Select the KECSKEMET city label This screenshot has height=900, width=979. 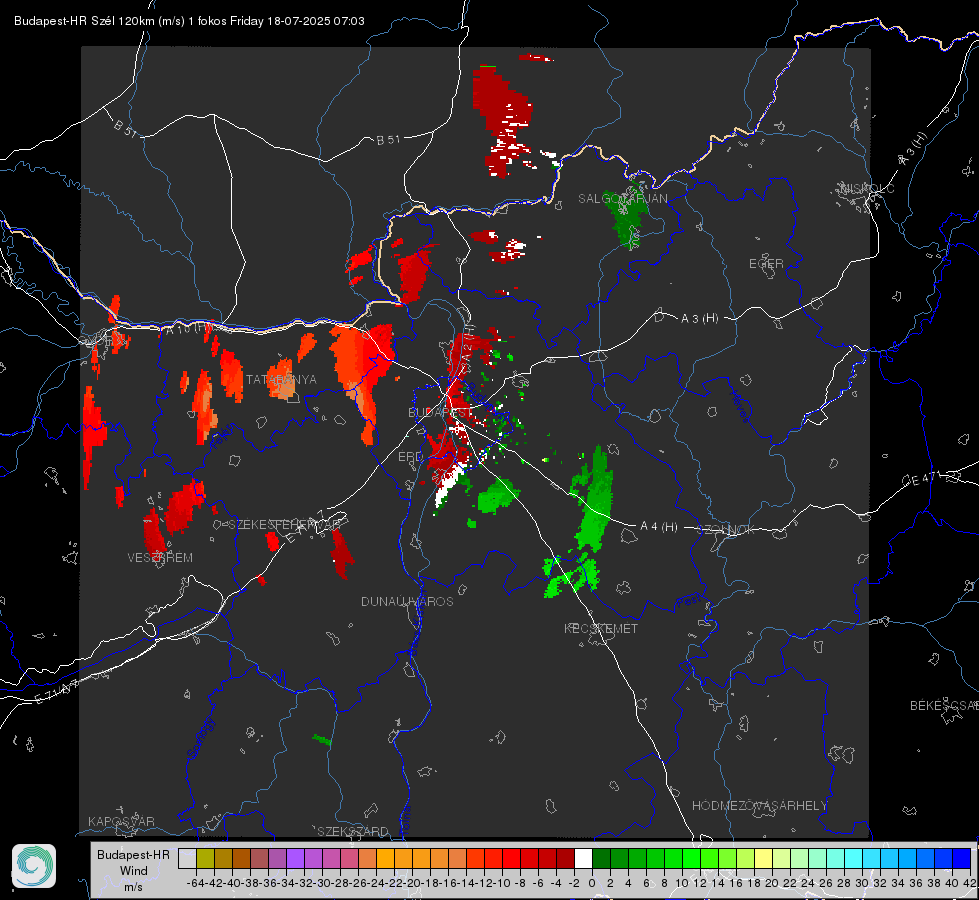pos(601,628)
